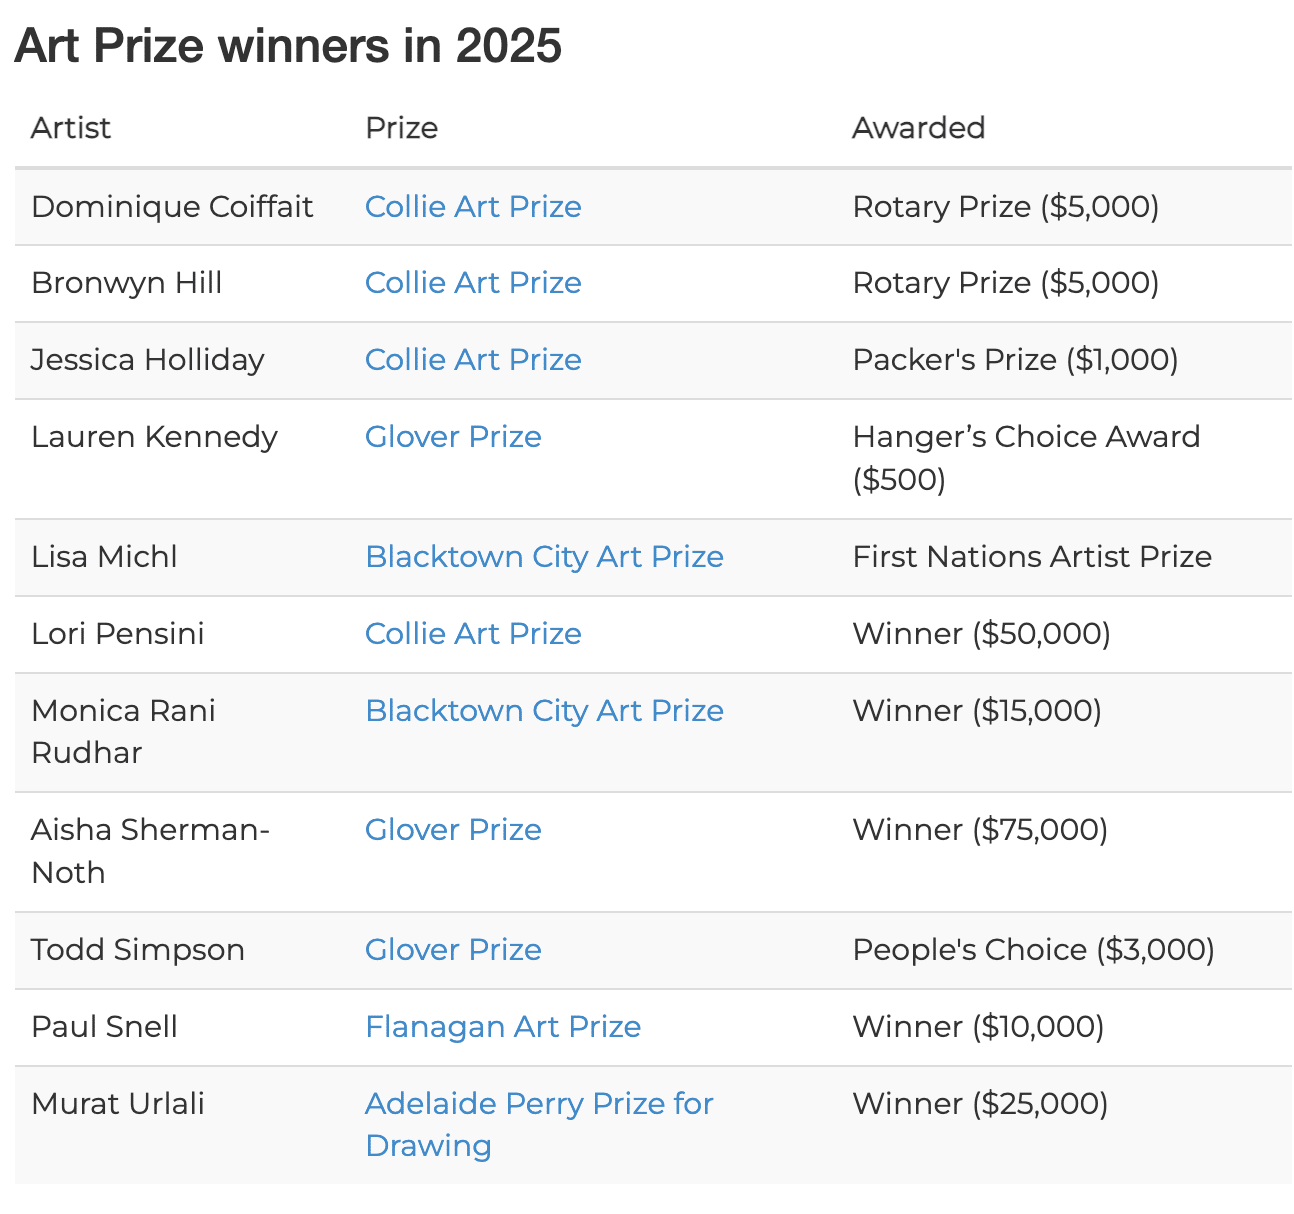Image resolution: width=1294 pixels, height=1214 pixels.
Task: Click Collie Art Prize link in Lori Pensini row
Action: (x=472, y=634)
